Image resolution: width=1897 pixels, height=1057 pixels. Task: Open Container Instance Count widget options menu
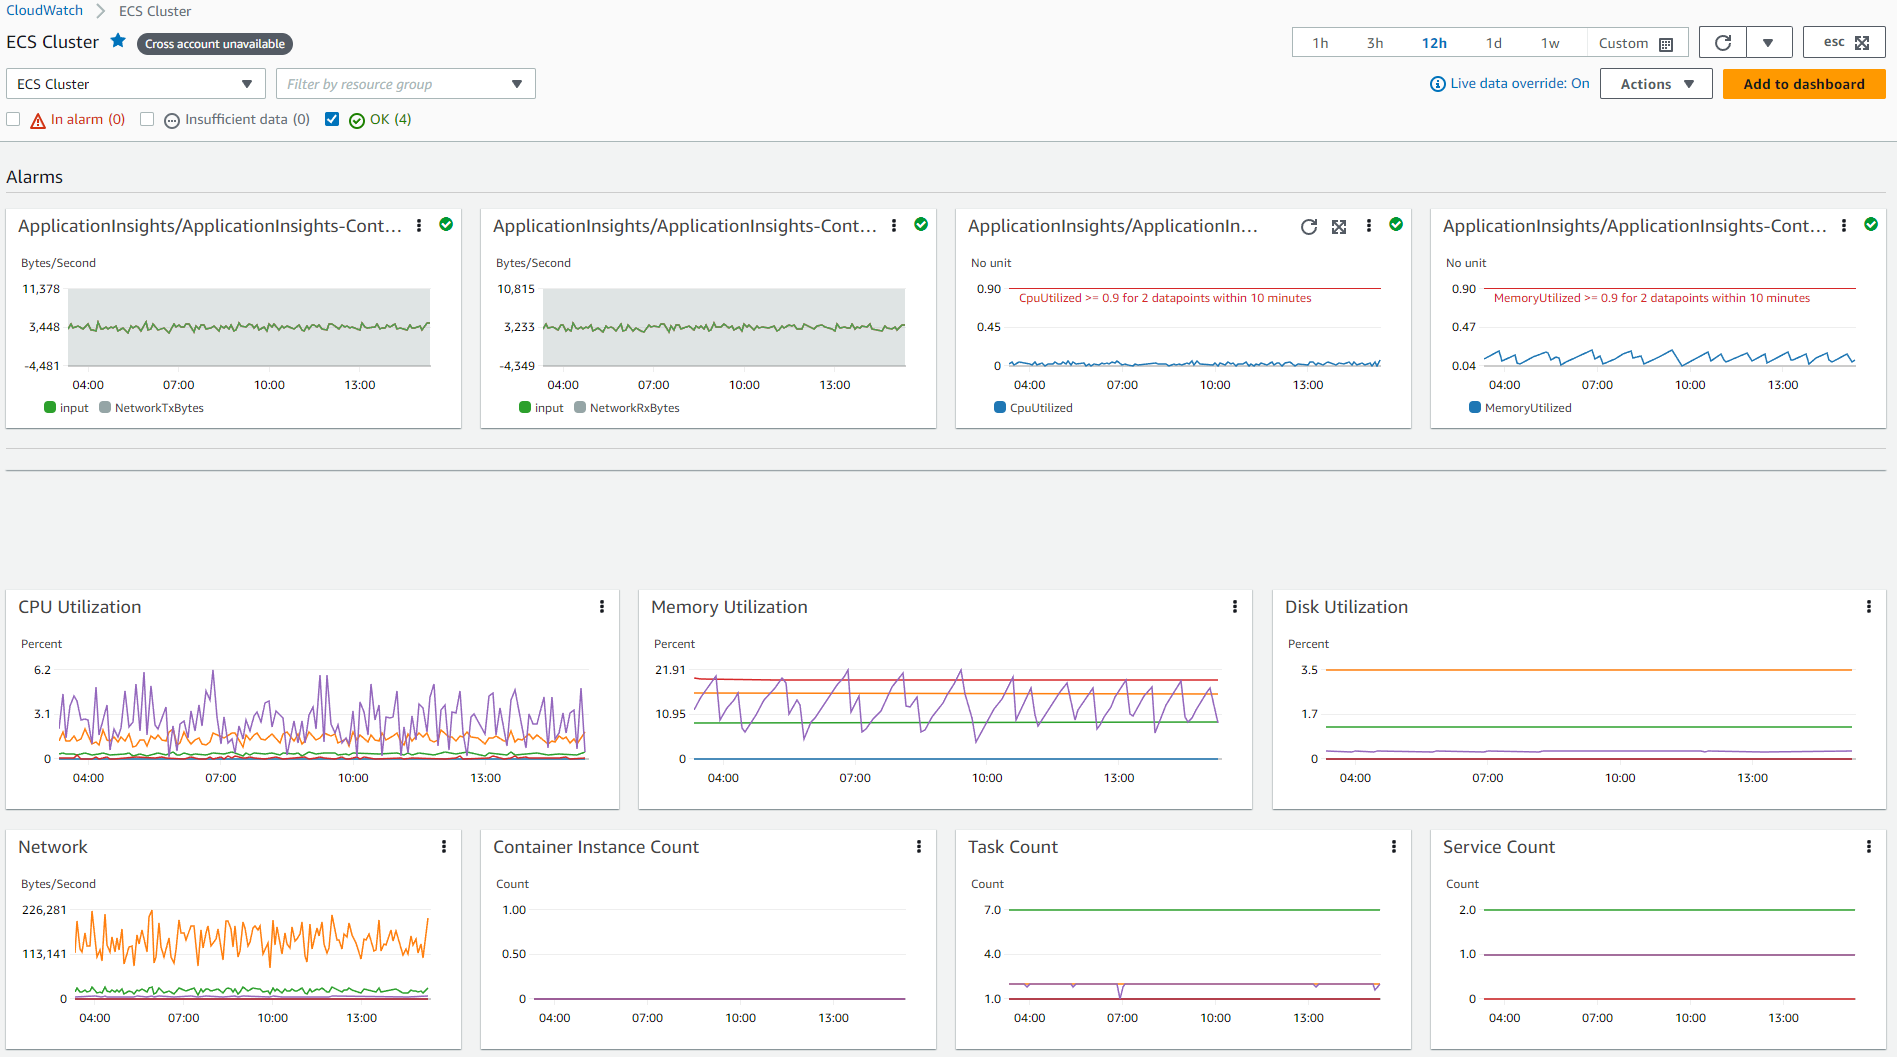point(919,847)
